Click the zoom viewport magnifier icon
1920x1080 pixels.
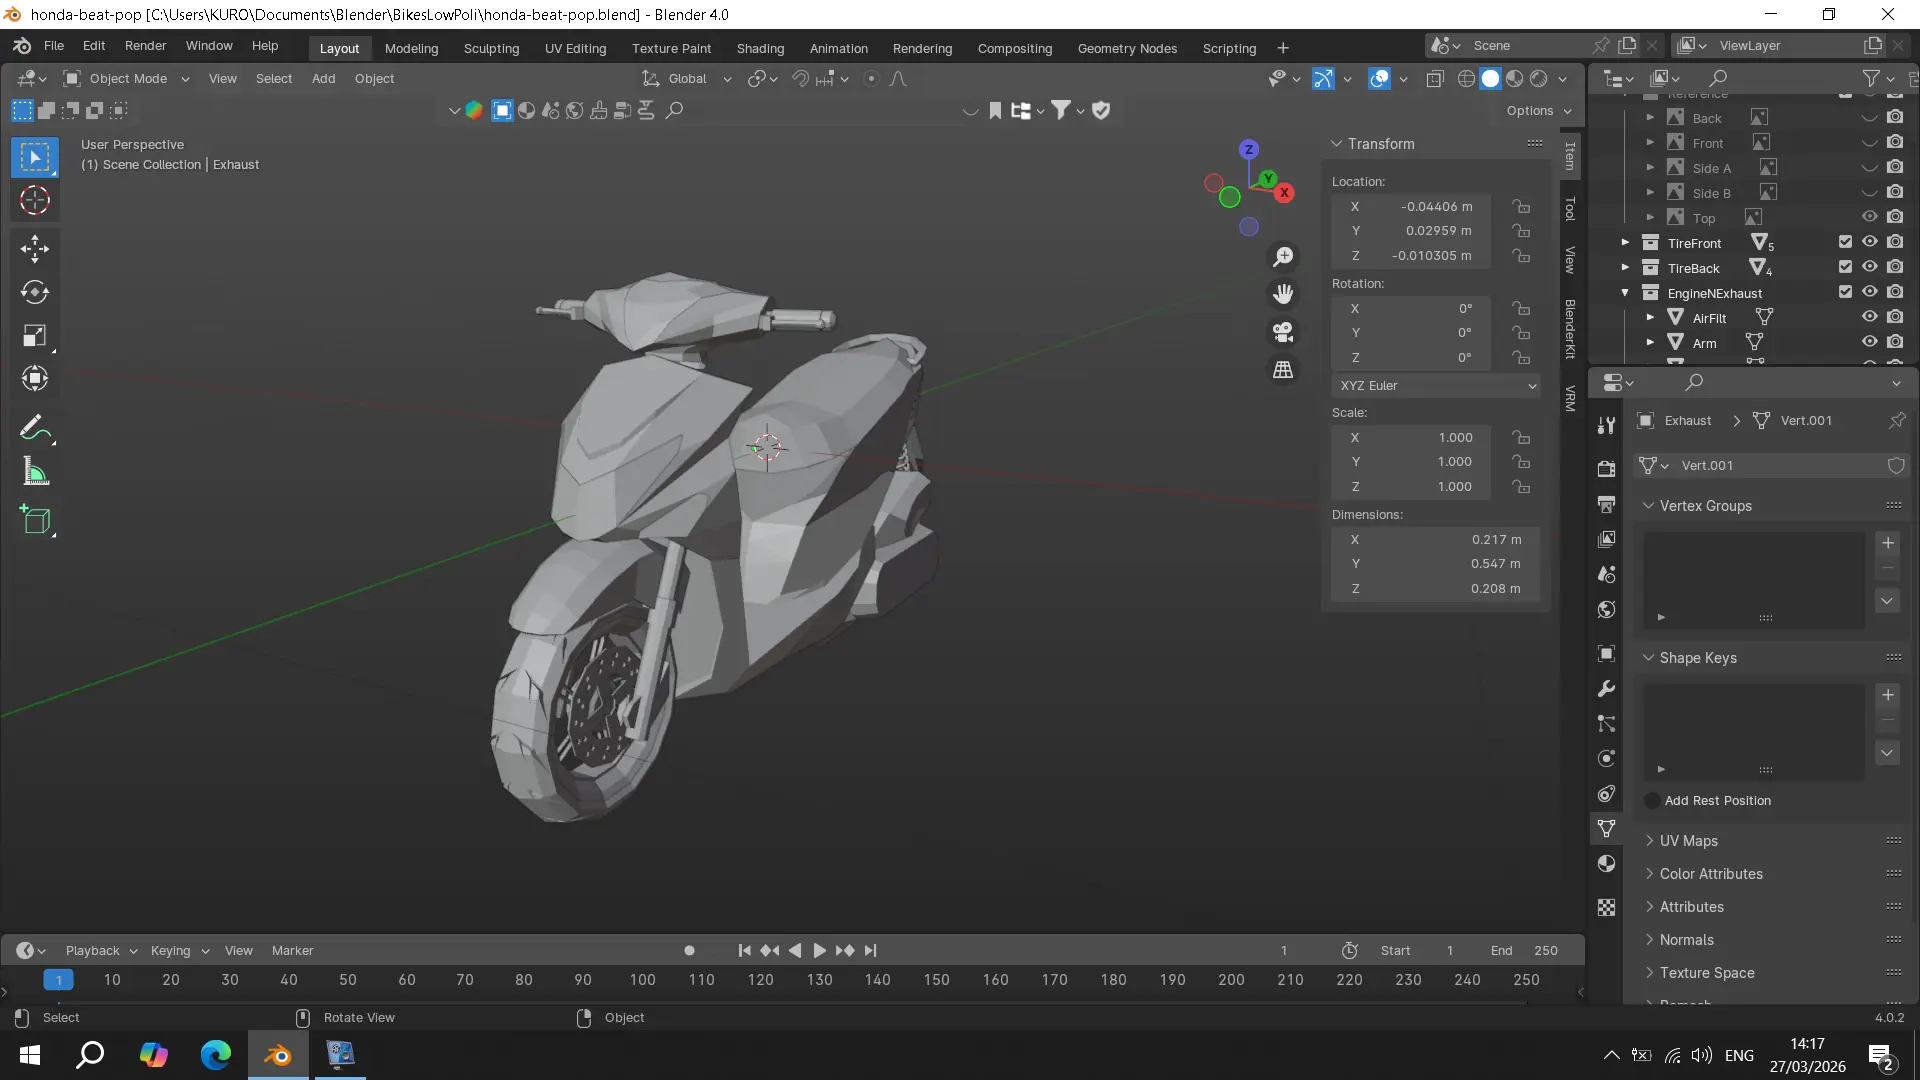tap(1283, 257)
